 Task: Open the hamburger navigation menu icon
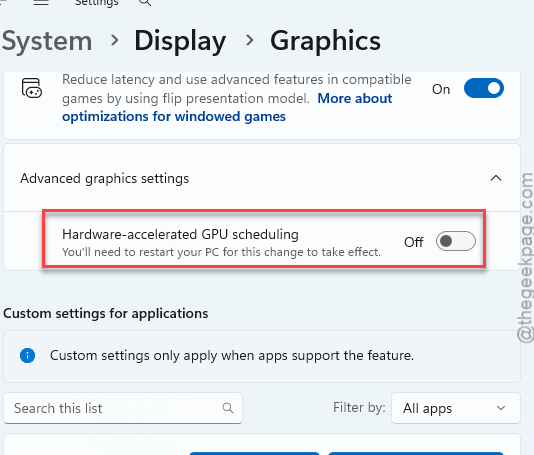(41, 2)
